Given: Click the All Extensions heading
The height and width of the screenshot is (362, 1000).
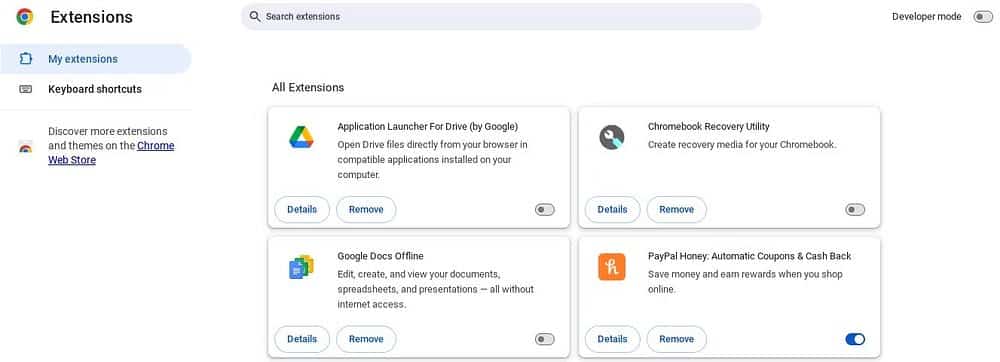Looking at the screenshot, I should [308, 87].
